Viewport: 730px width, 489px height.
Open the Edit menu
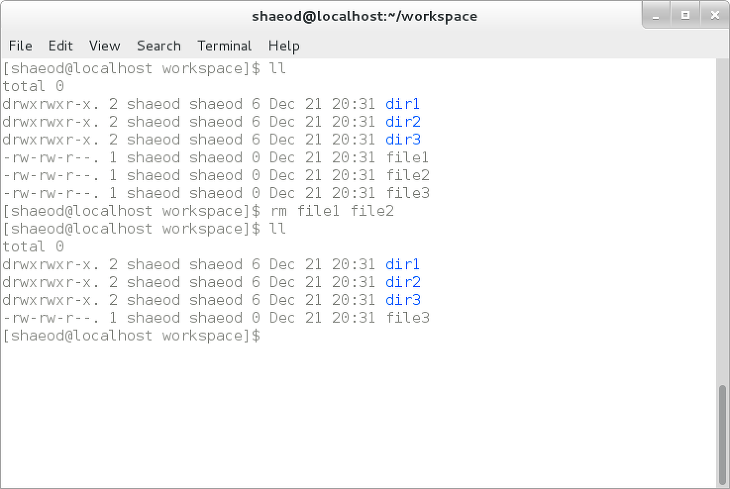click(x=61, y=46)
